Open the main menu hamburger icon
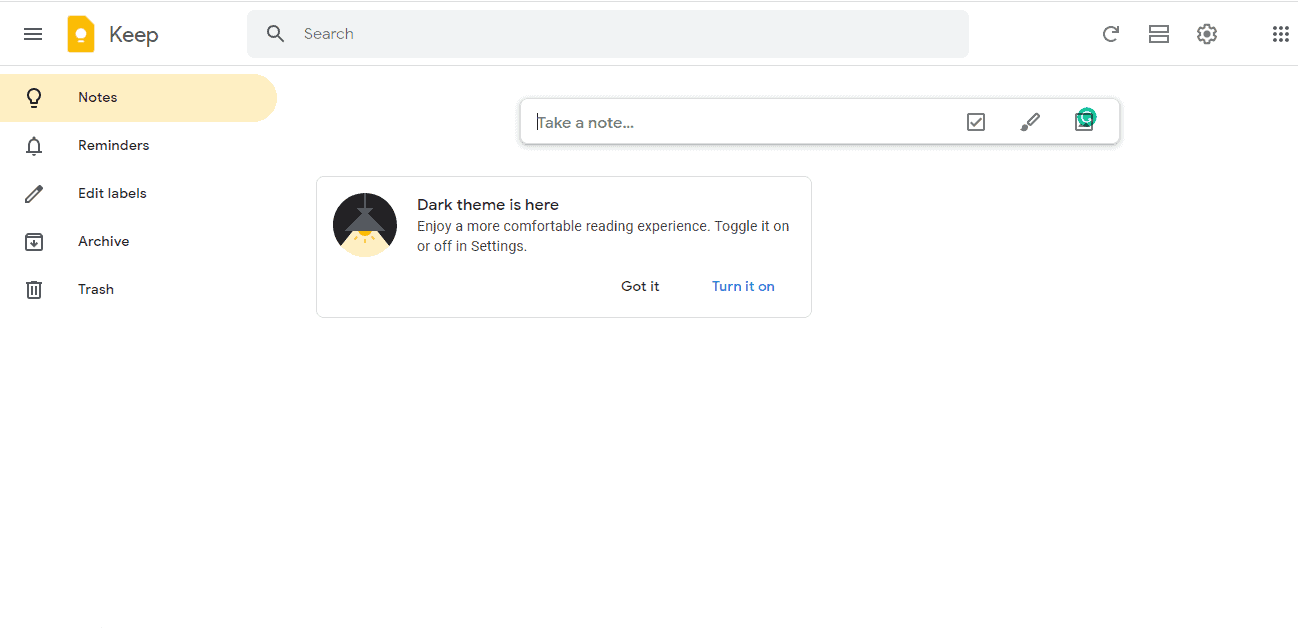The width and height of the screenshot is (1298, 628). [33, 34]
